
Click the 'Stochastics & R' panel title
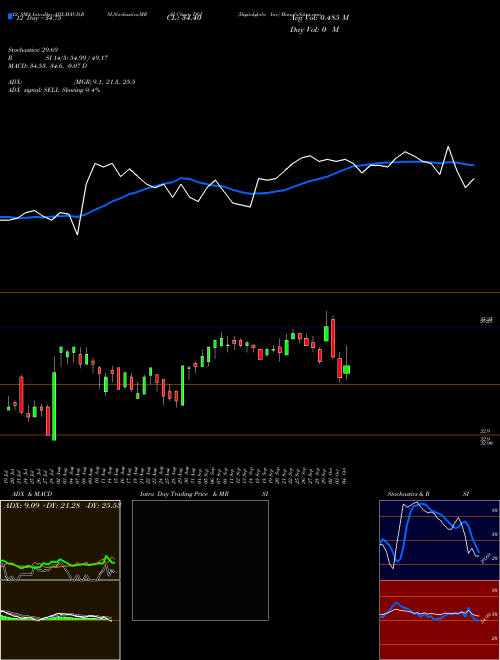tap(408, 494)
